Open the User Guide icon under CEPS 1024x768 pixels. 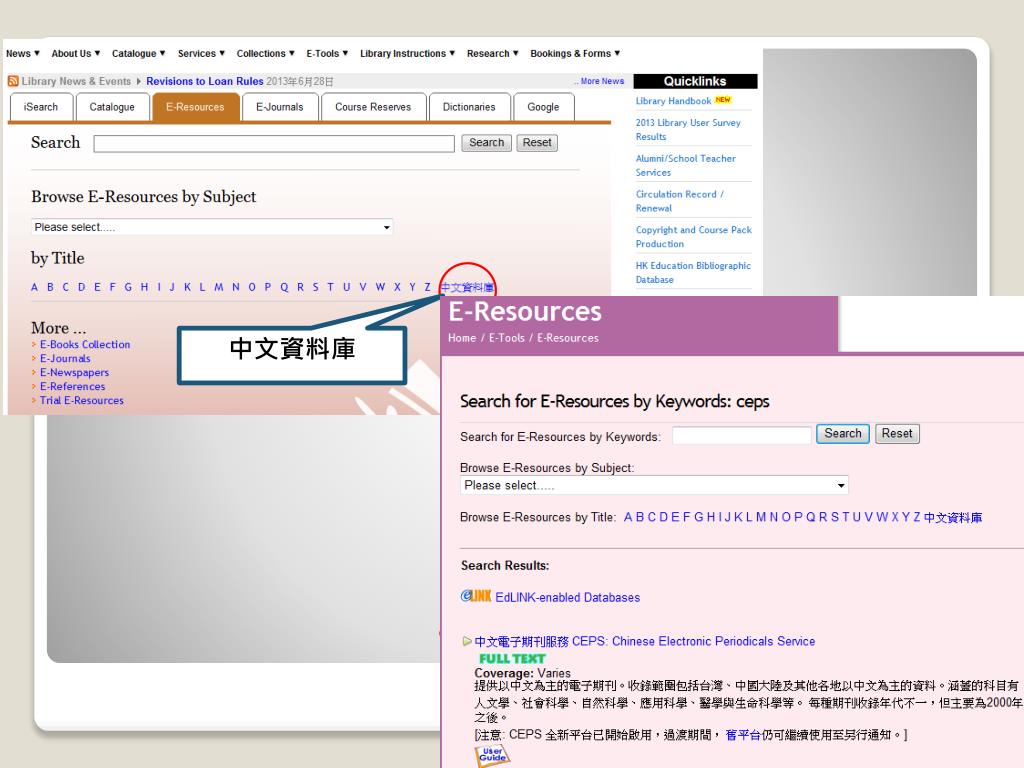(493, 756)
